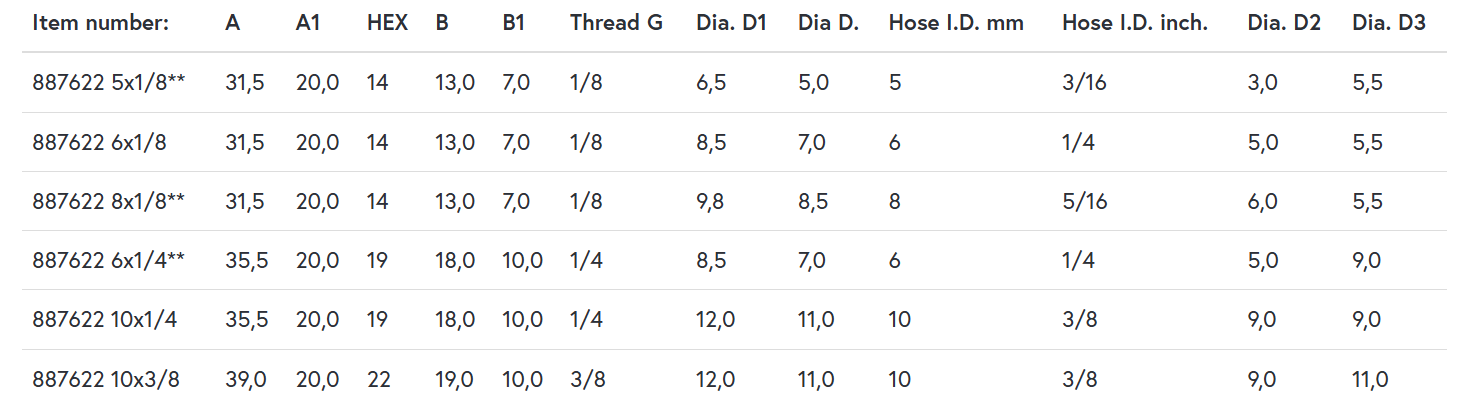Open item 887622 6x1/4** entry
1475x406 pixels.
[108, 261]
